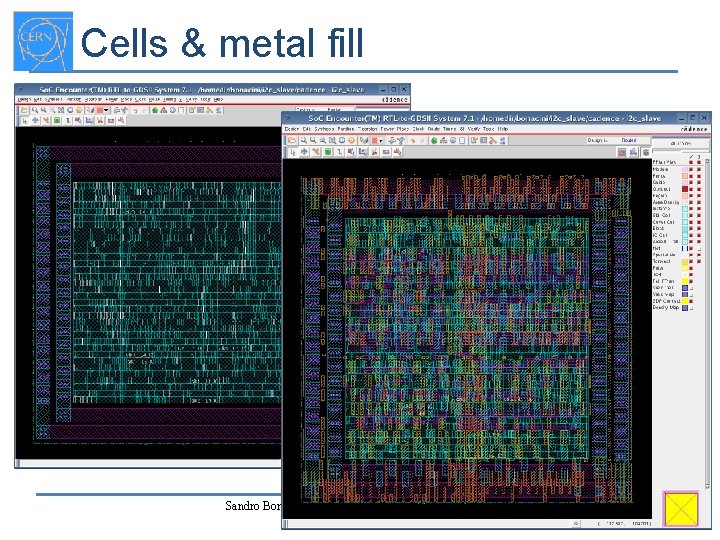Click the blank page icon in front window toolbar
Viewport: 720px width, 540px height.
[x=462, y=141]
